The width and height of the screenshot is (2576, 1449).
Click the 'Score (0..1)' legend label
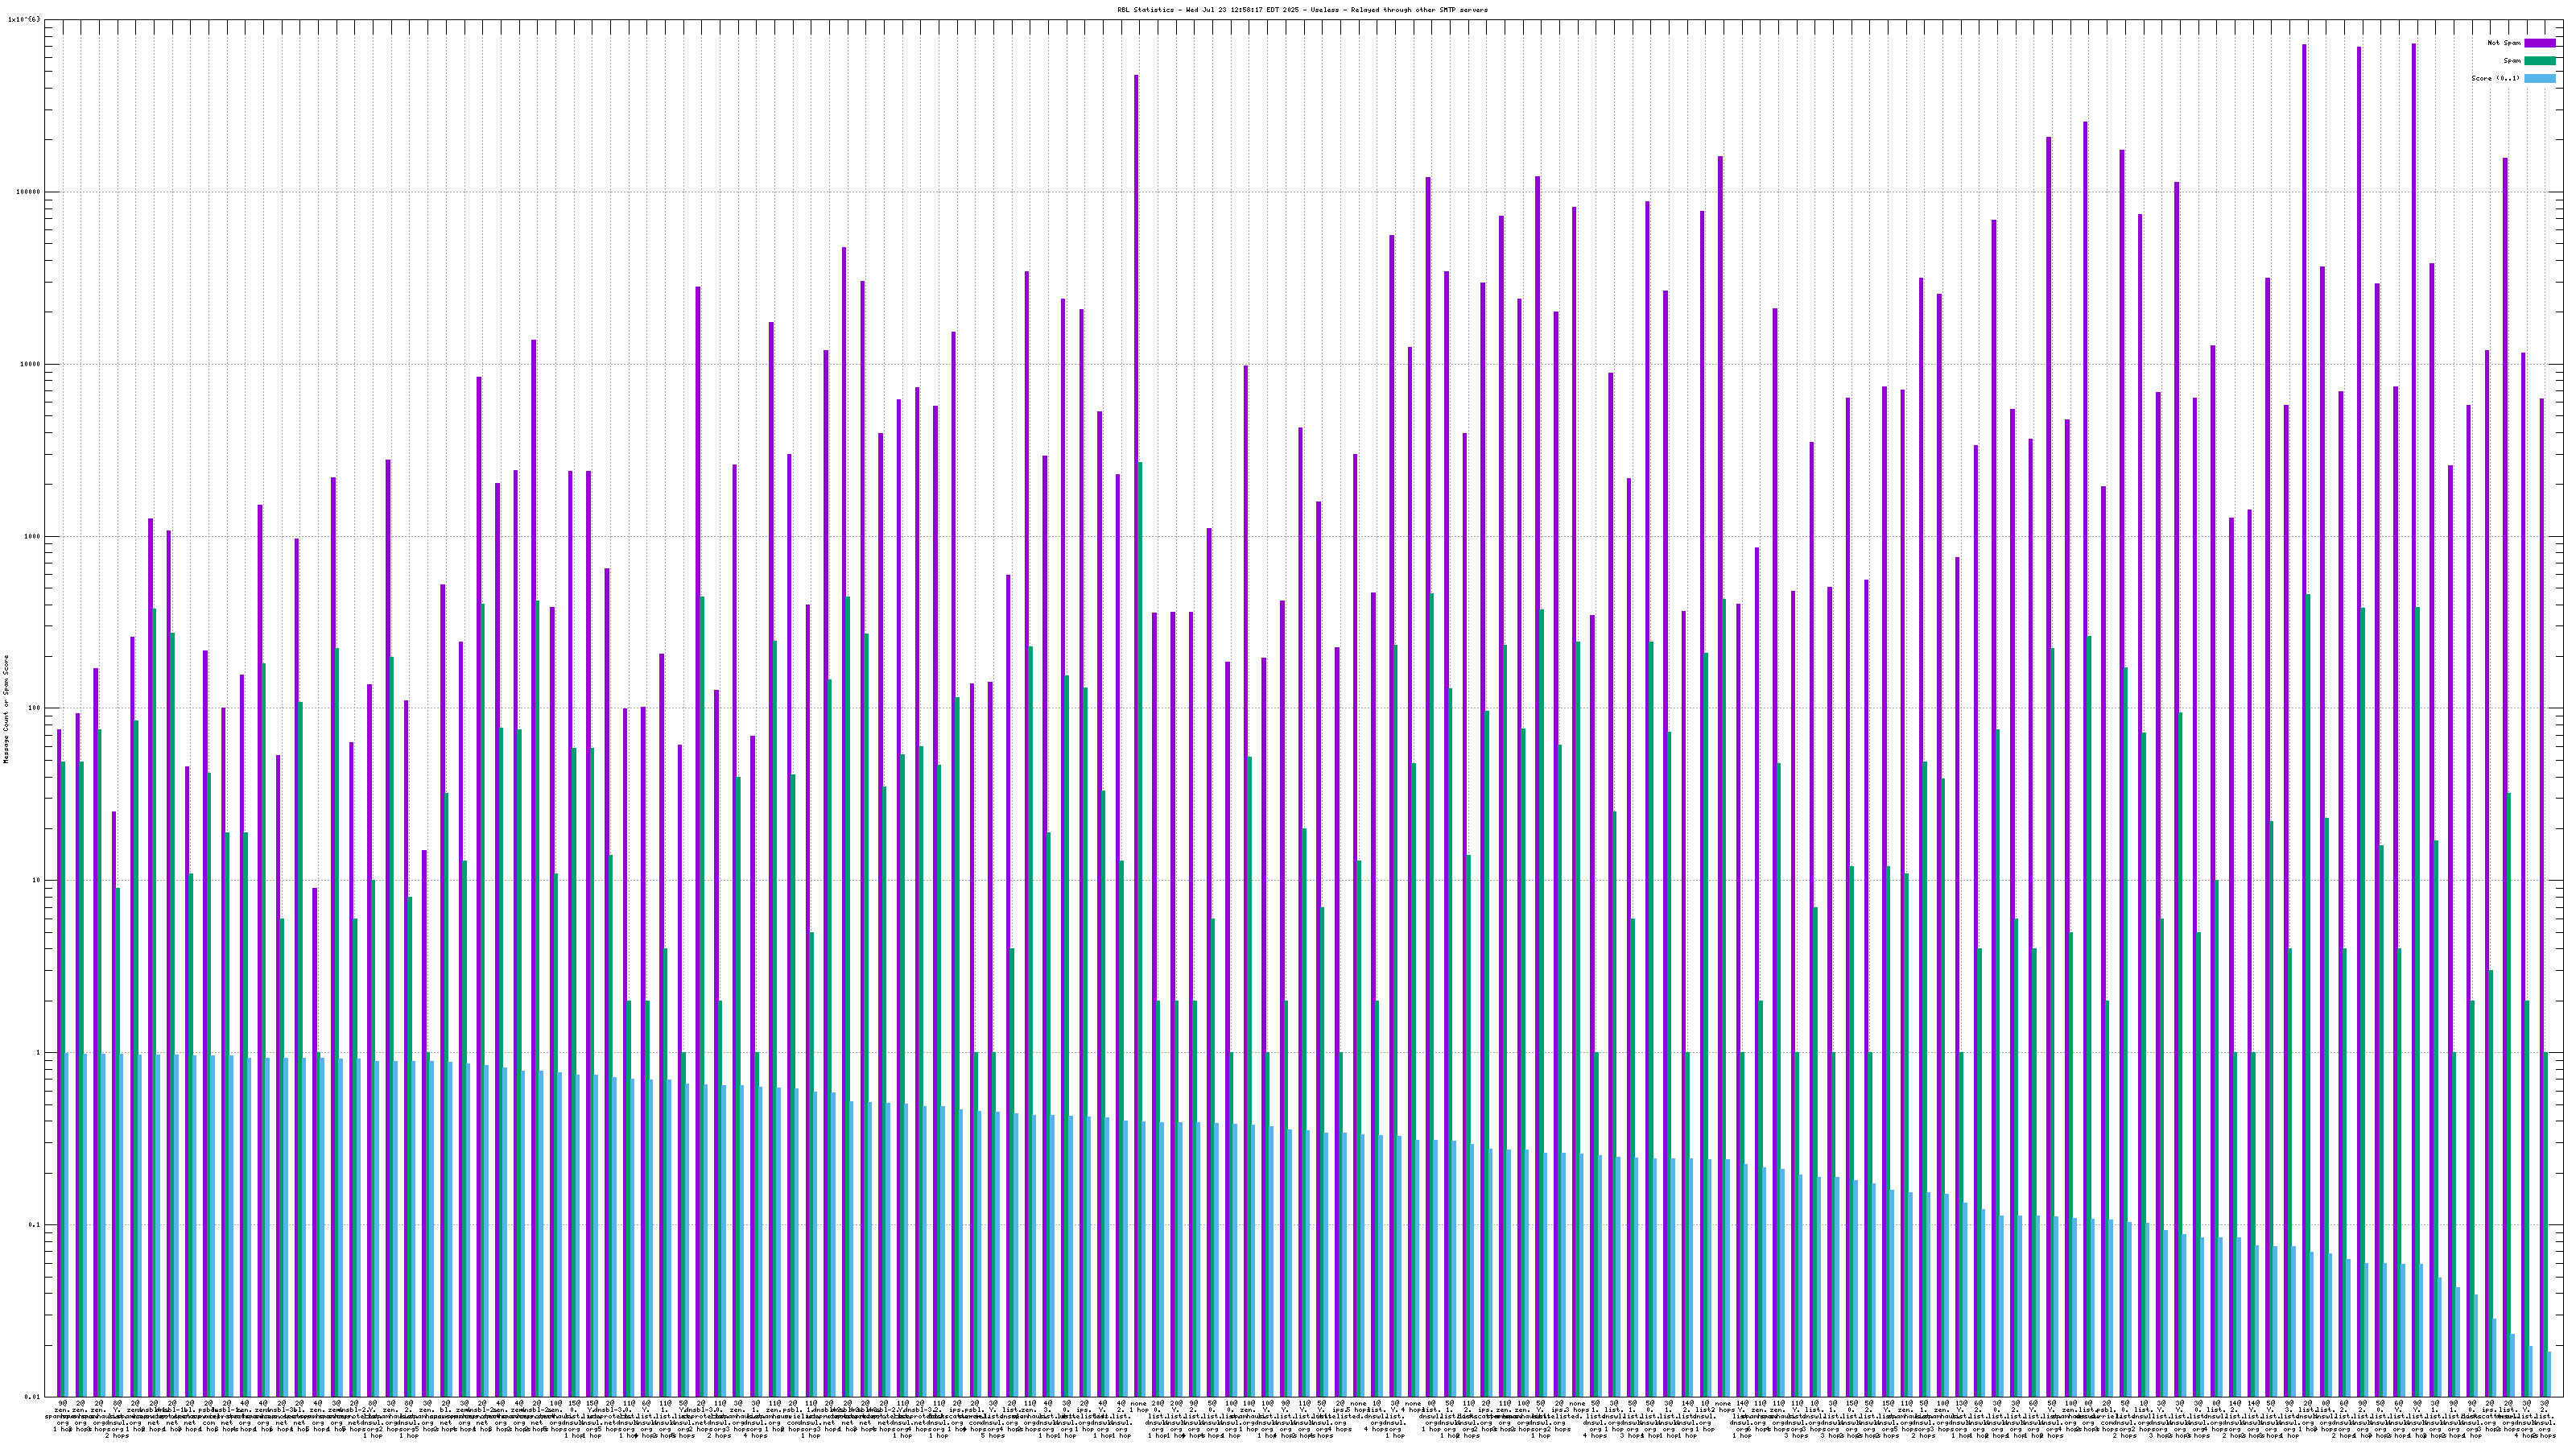point(2495,78)
